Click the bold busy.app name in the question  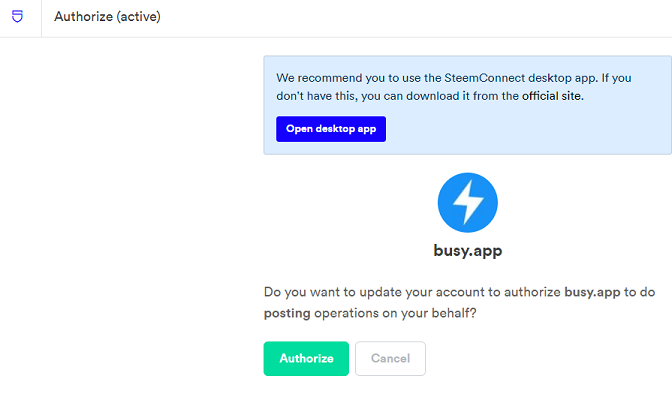coord(592,292)
